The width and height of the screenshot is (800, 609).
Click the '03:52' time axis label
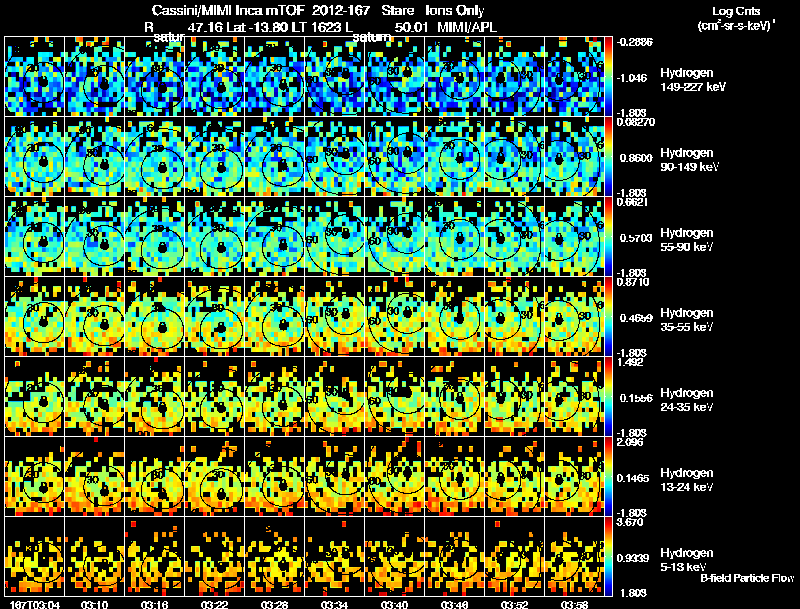[514, 605]
